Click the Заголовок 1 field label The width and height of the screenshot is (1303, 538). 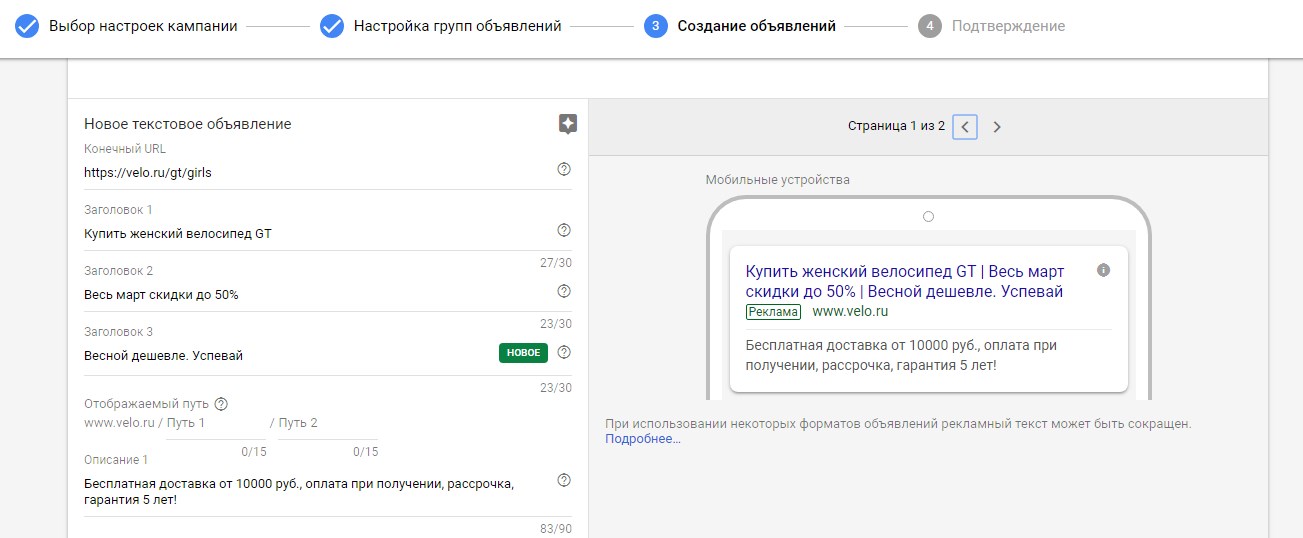click(119, 210)
